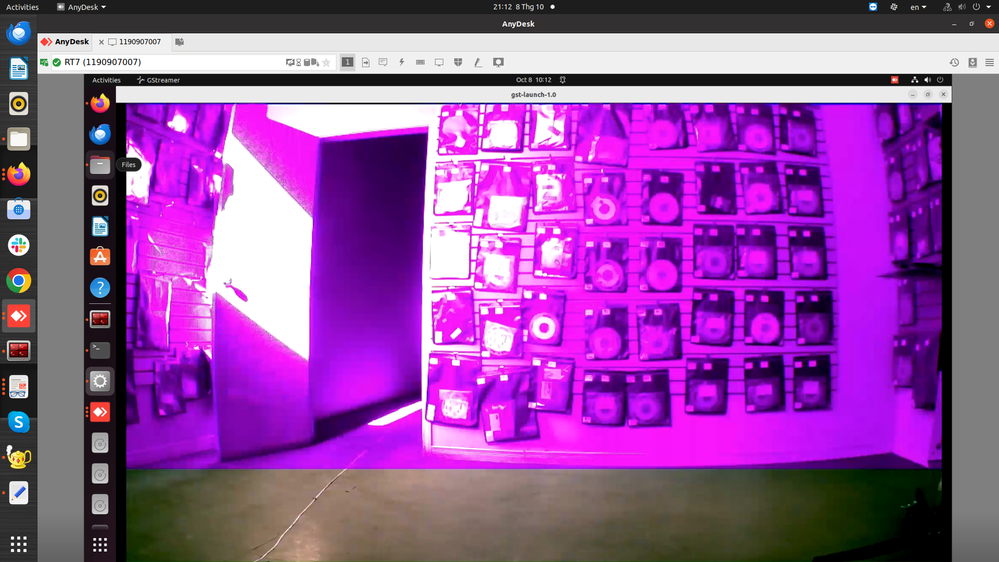Open AnyDesk hamburger main menu
999x562 pixels.
pyautogui.click(x=989, y=62)
